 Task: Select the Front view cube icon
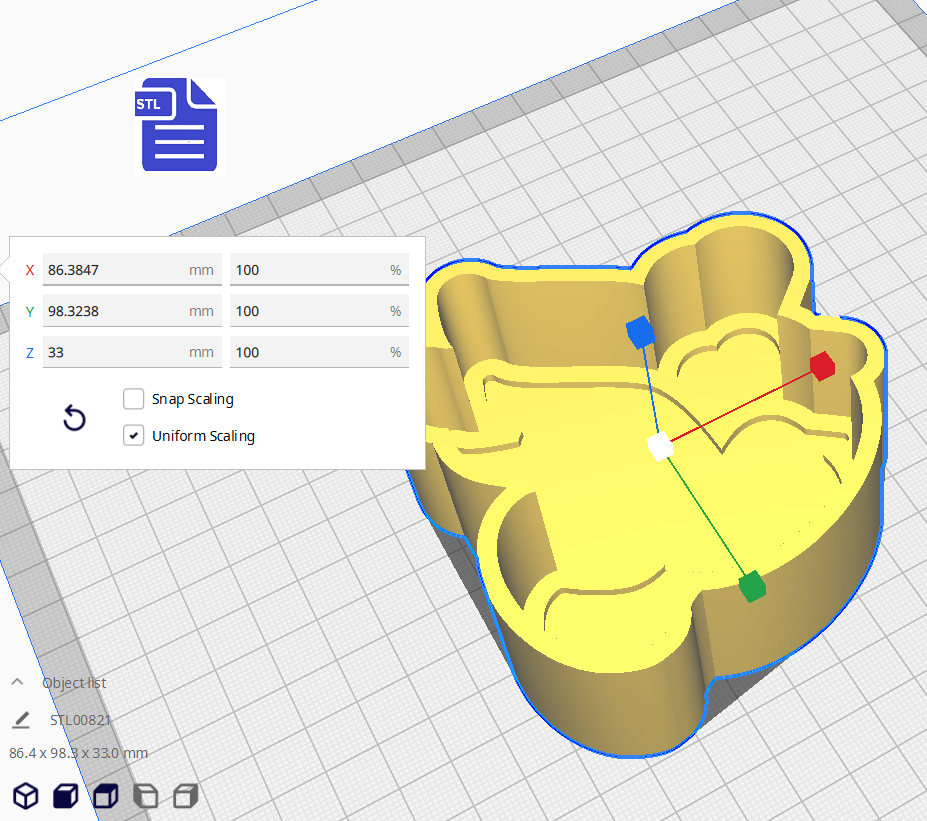(x=65, y=796)
